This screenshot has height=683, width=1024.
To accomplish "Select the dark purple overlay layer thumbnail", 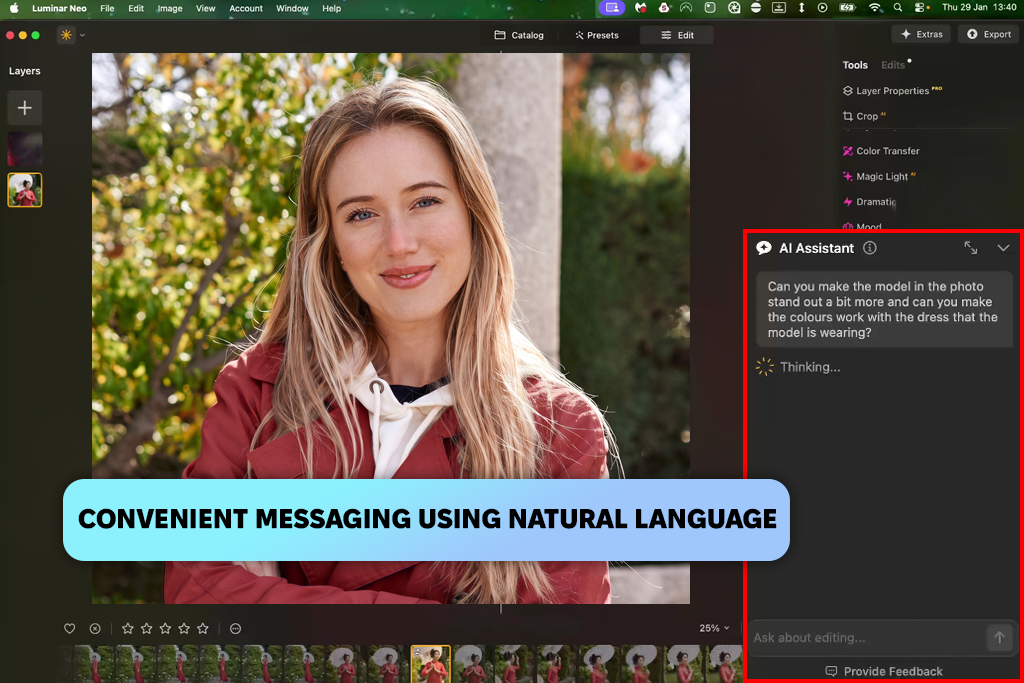I will tap(25, 148).
